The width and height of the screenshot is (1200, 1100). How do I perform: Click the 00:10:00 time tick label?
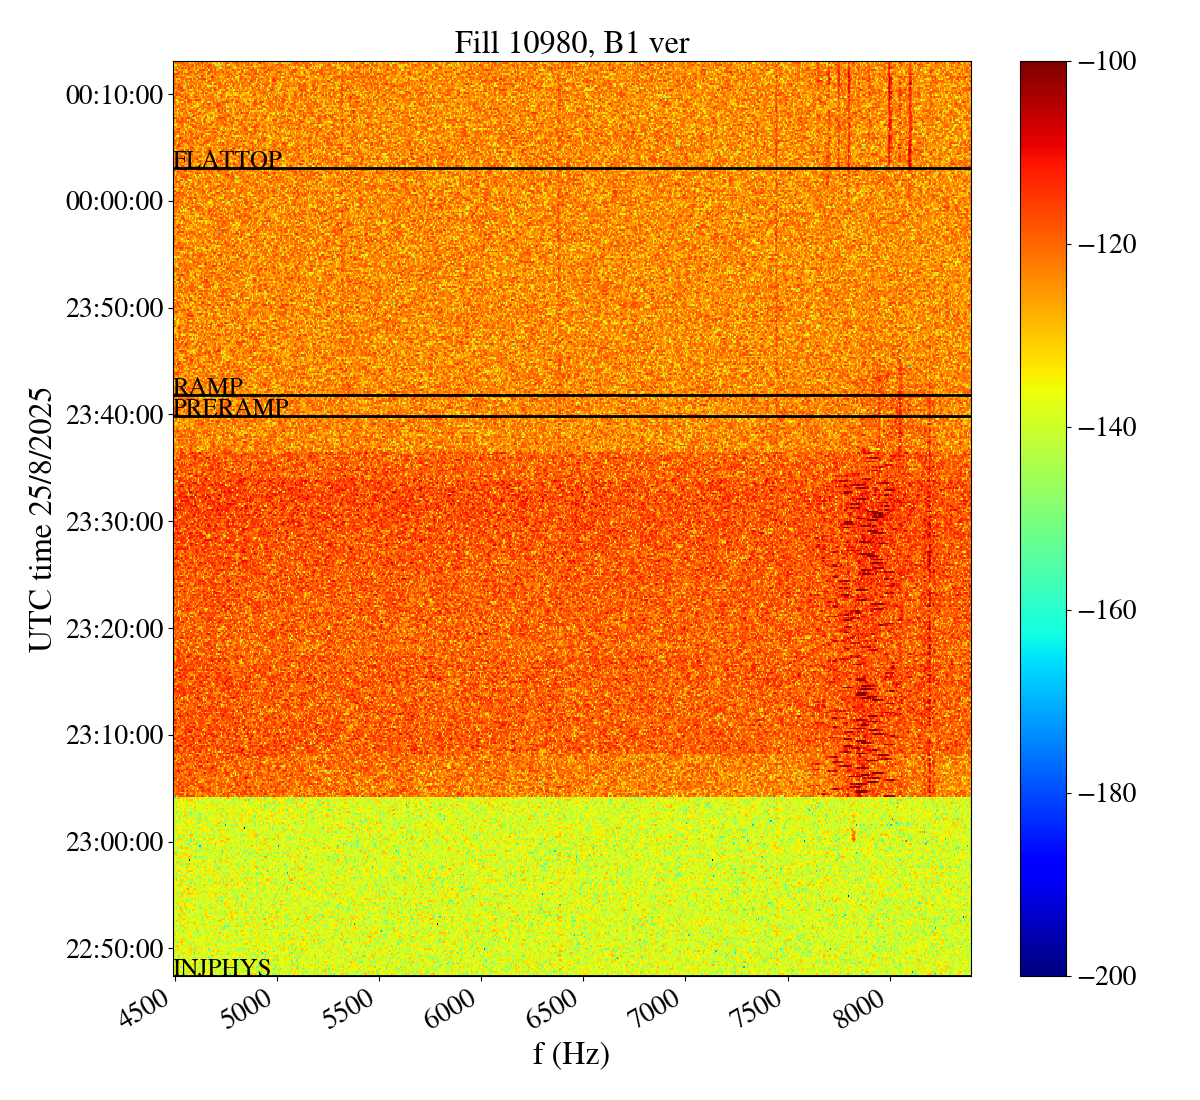(x=114, y=95)
